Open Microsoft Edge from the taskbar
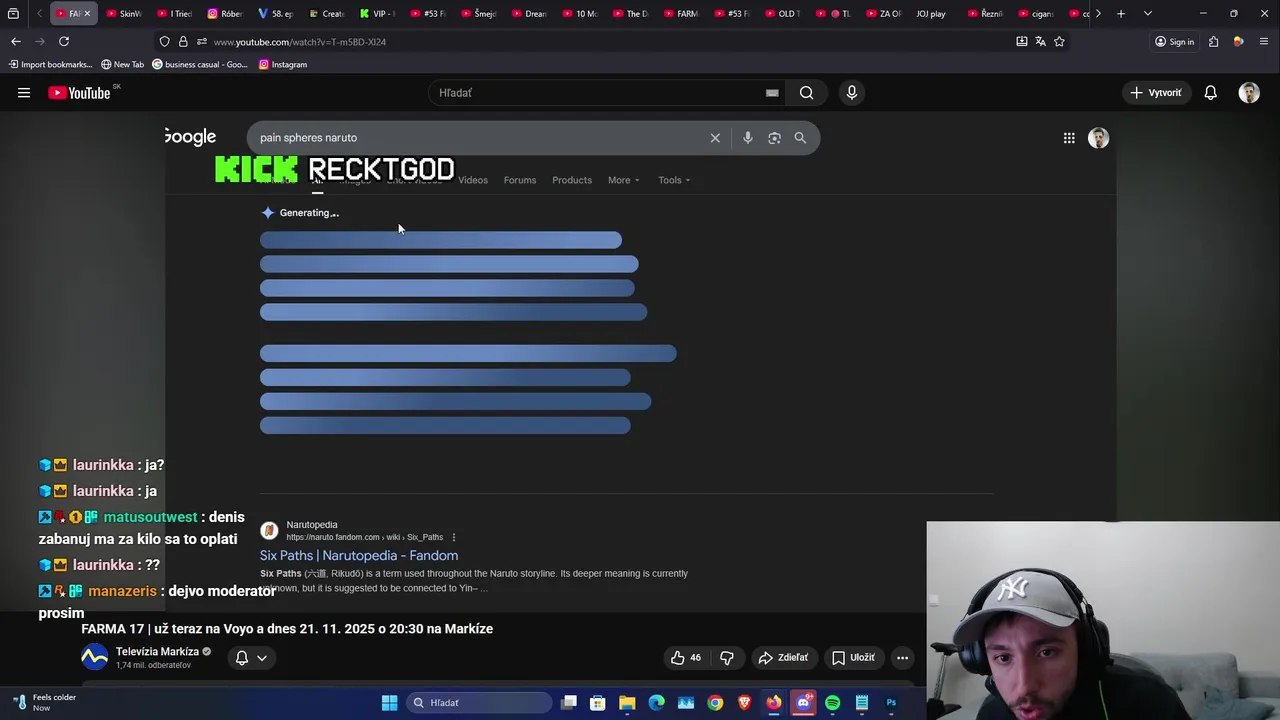This screenshot has height=720, width=1280. pos(656,703)
